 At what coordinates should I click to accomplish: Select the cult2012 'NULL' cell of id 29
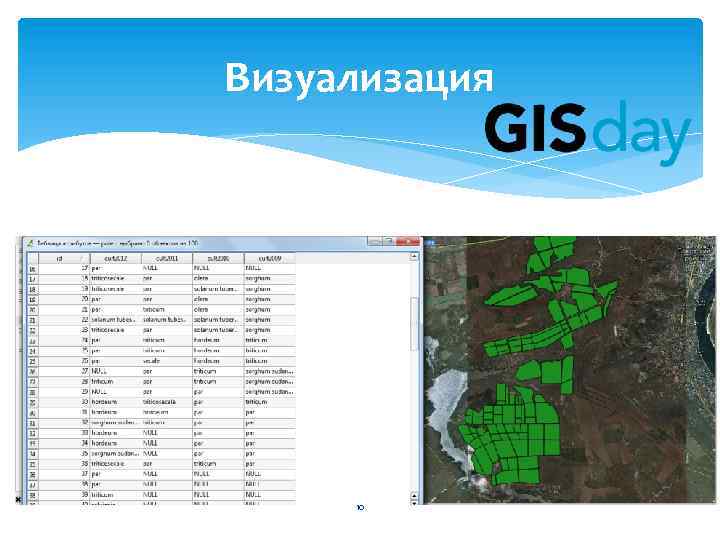(x=116, y=392)
